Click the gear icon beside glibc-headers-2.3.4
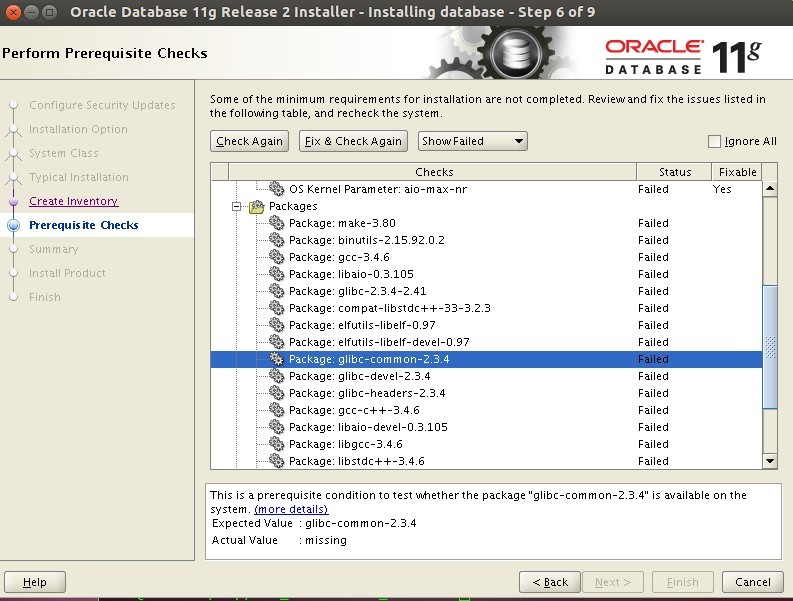Screen dimensions: 793x601 (276, 393)
